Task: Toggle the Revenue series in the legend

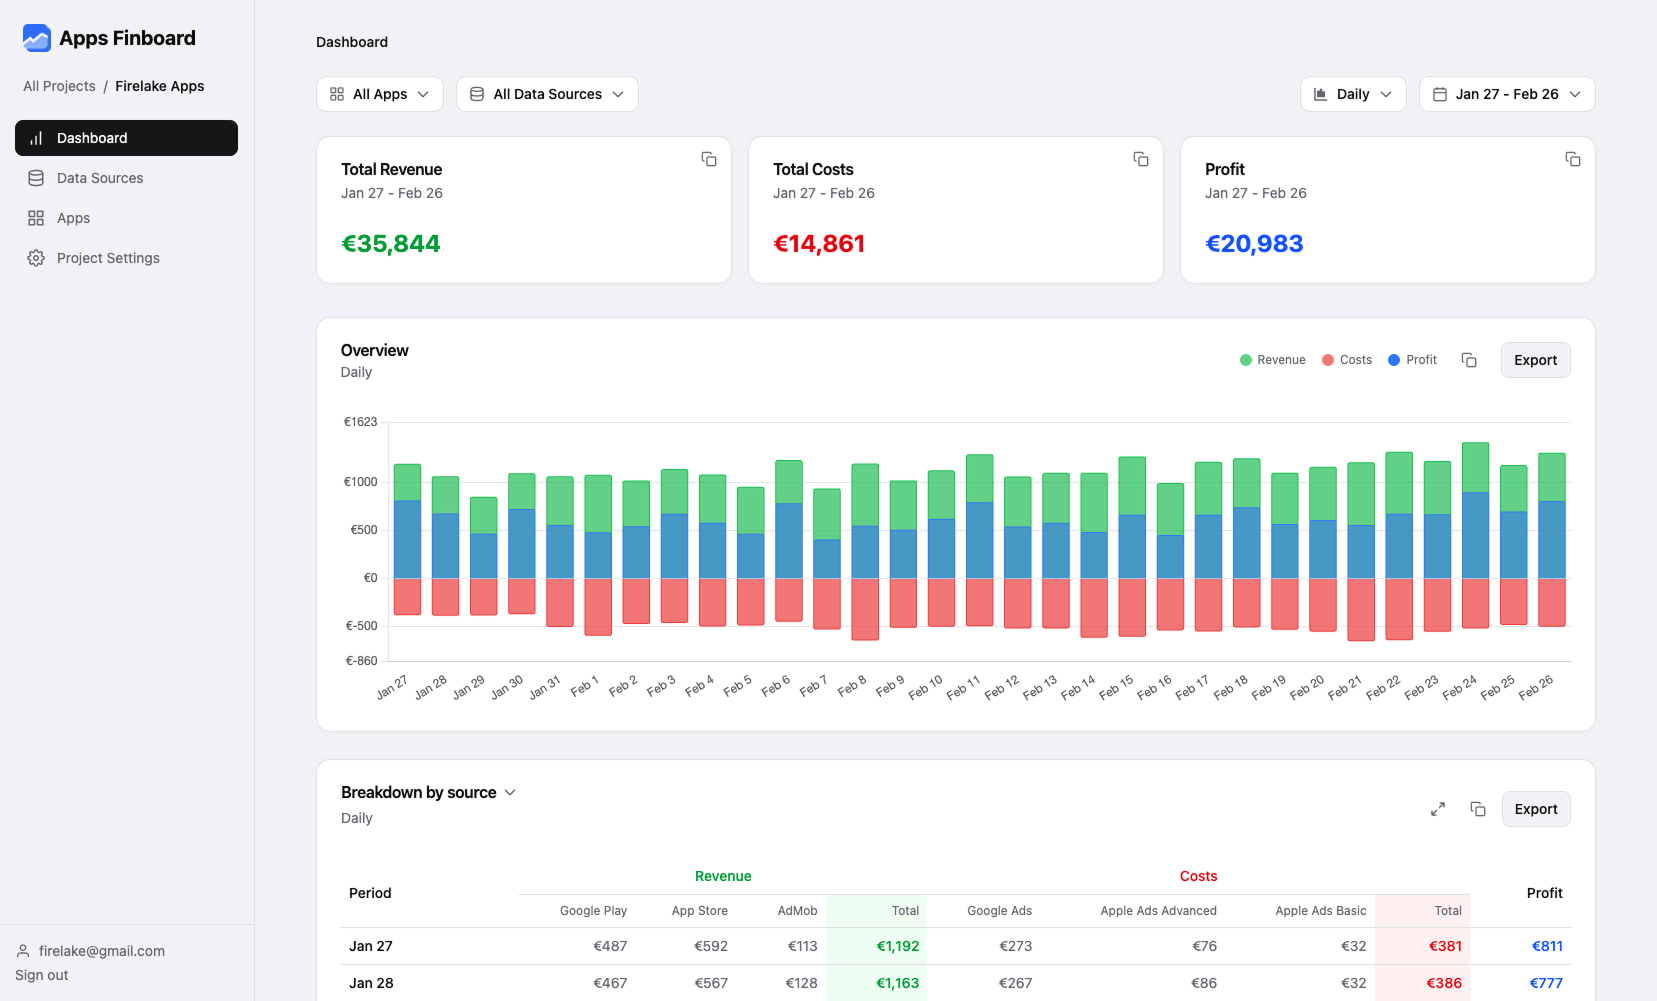Action: (x=1272, y=359)
